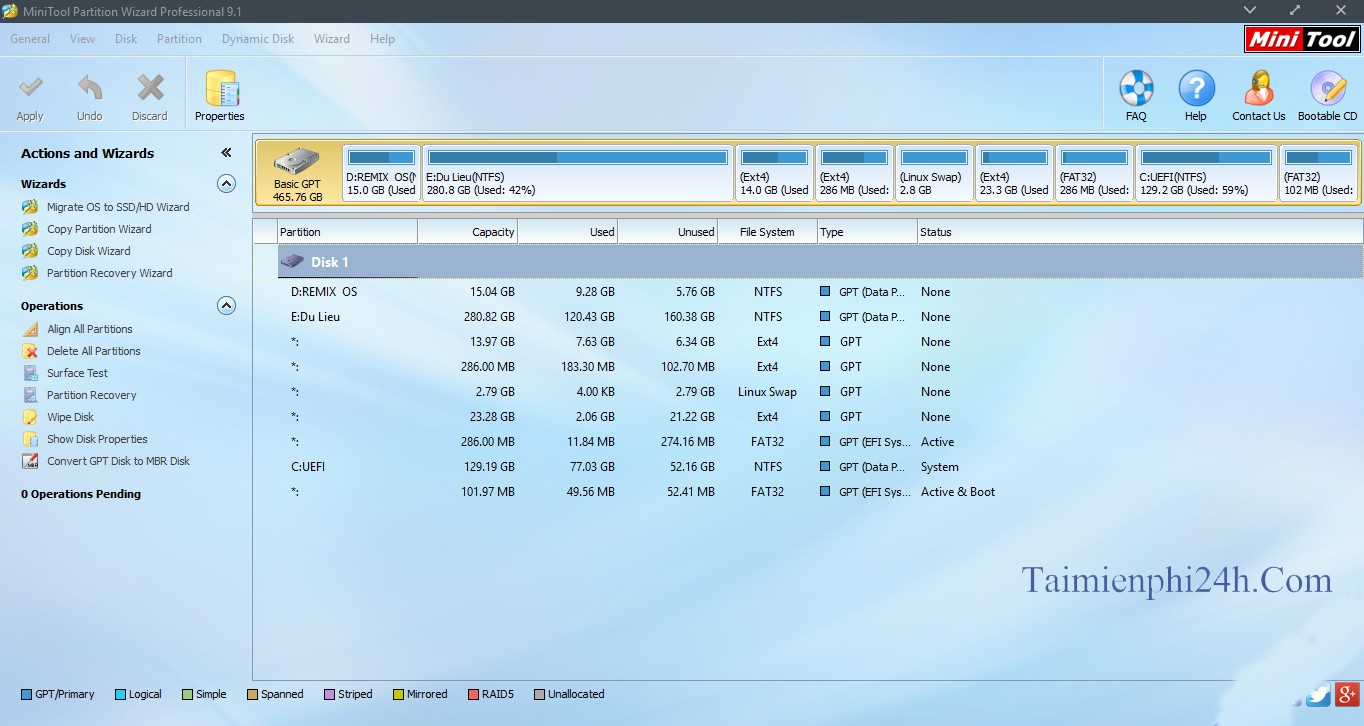Screen dimensions: 1364x726
Task: Open the Dynamic Disk menu
Action: (258, 39)
